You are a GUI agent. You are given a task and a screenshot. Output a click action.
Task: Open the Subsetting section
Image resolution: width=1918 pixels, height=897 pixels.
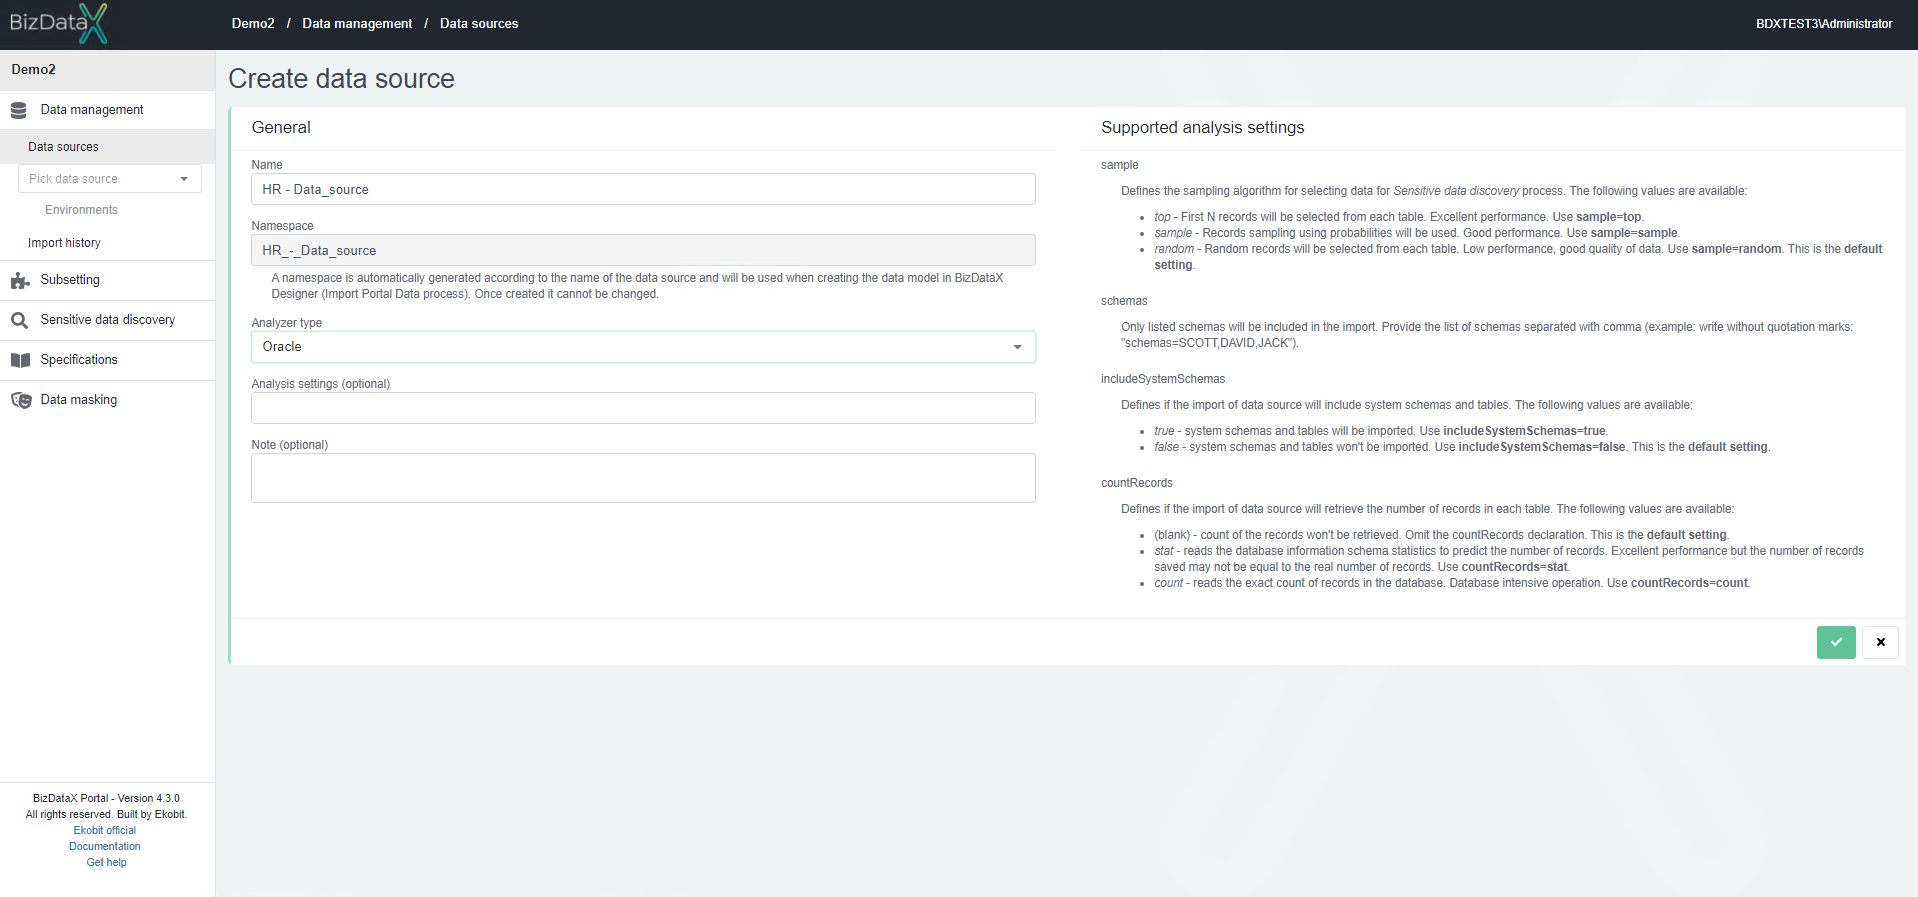pos(107,280)
